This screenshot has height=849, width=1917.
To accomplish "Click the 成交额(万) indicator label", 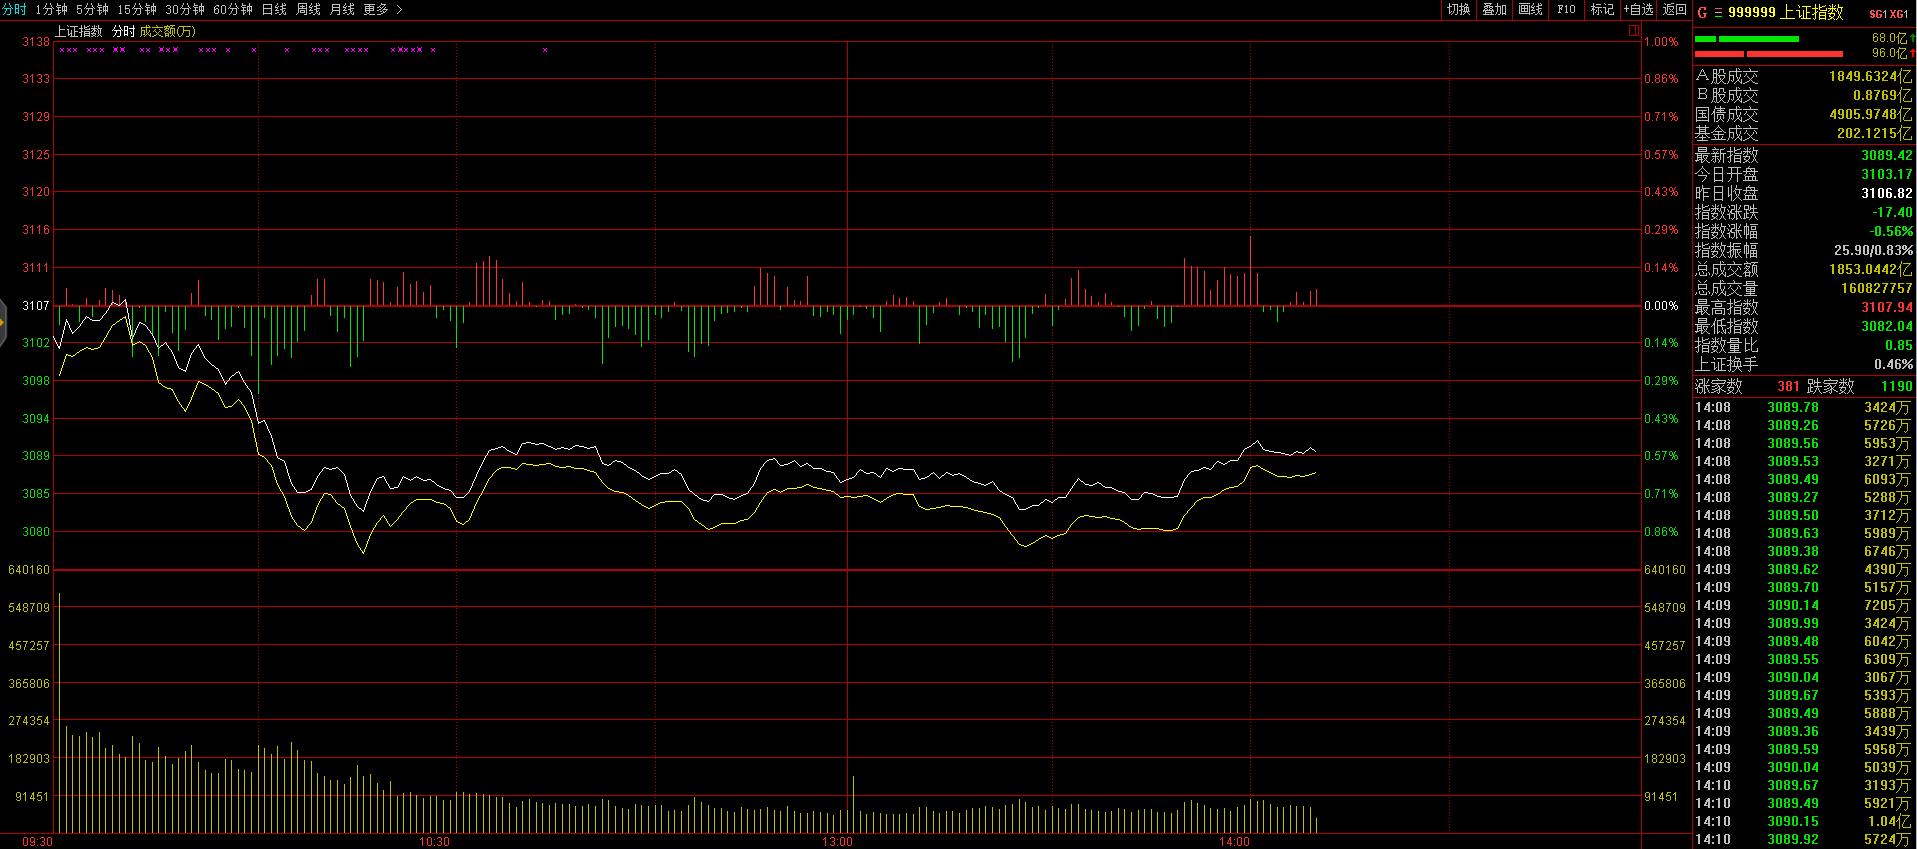I will click(168, 32).
